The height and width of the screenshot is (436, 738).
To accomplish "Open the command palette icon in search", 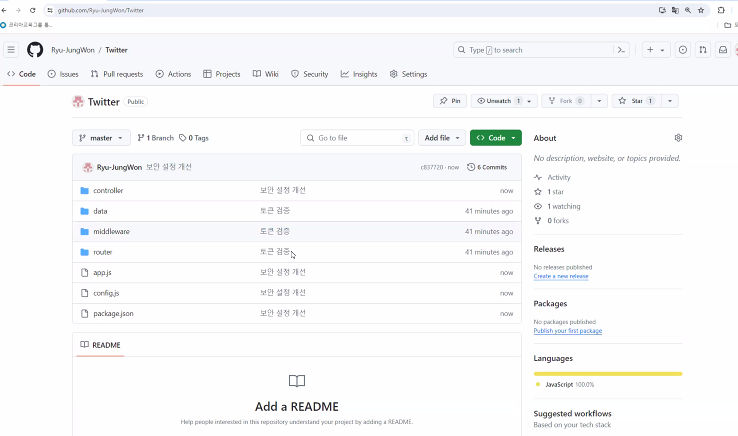I will point(621,50).
